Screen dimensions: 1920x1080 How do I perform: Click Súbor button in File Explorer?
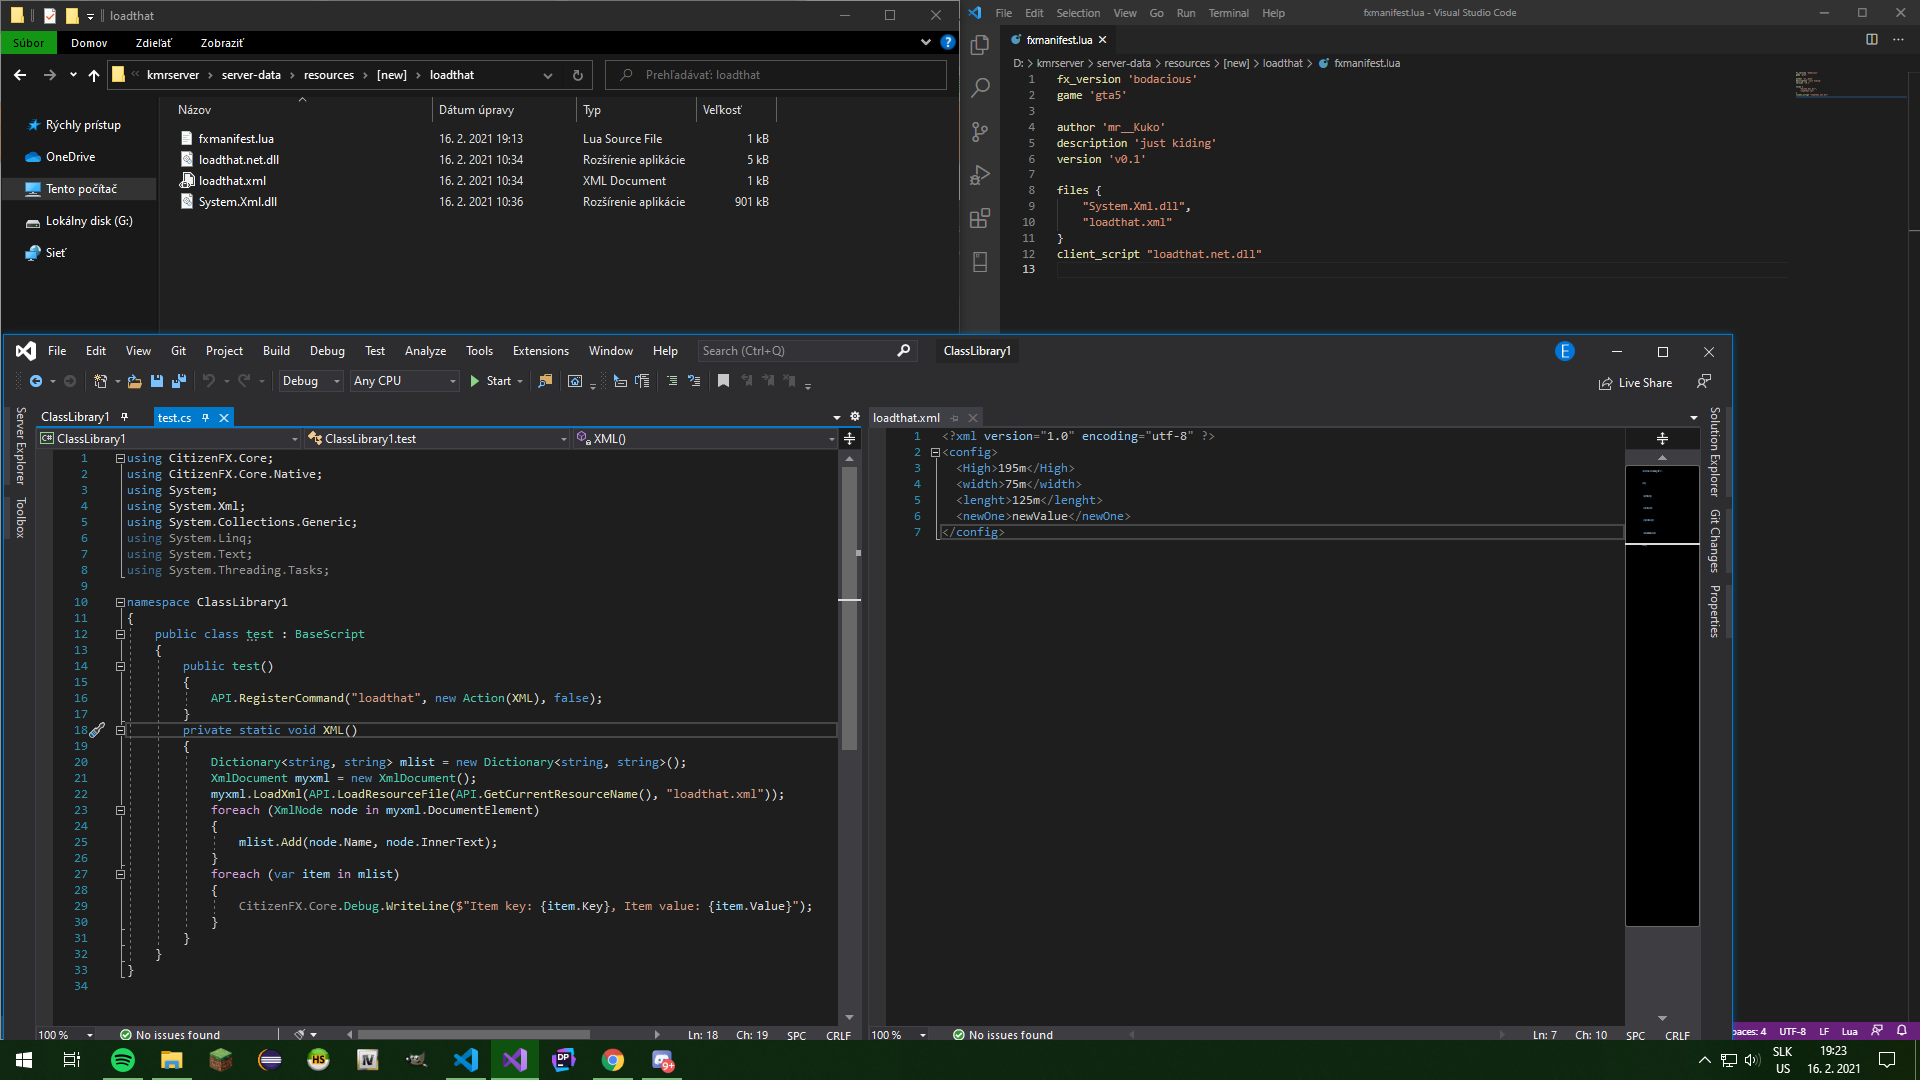28,43
